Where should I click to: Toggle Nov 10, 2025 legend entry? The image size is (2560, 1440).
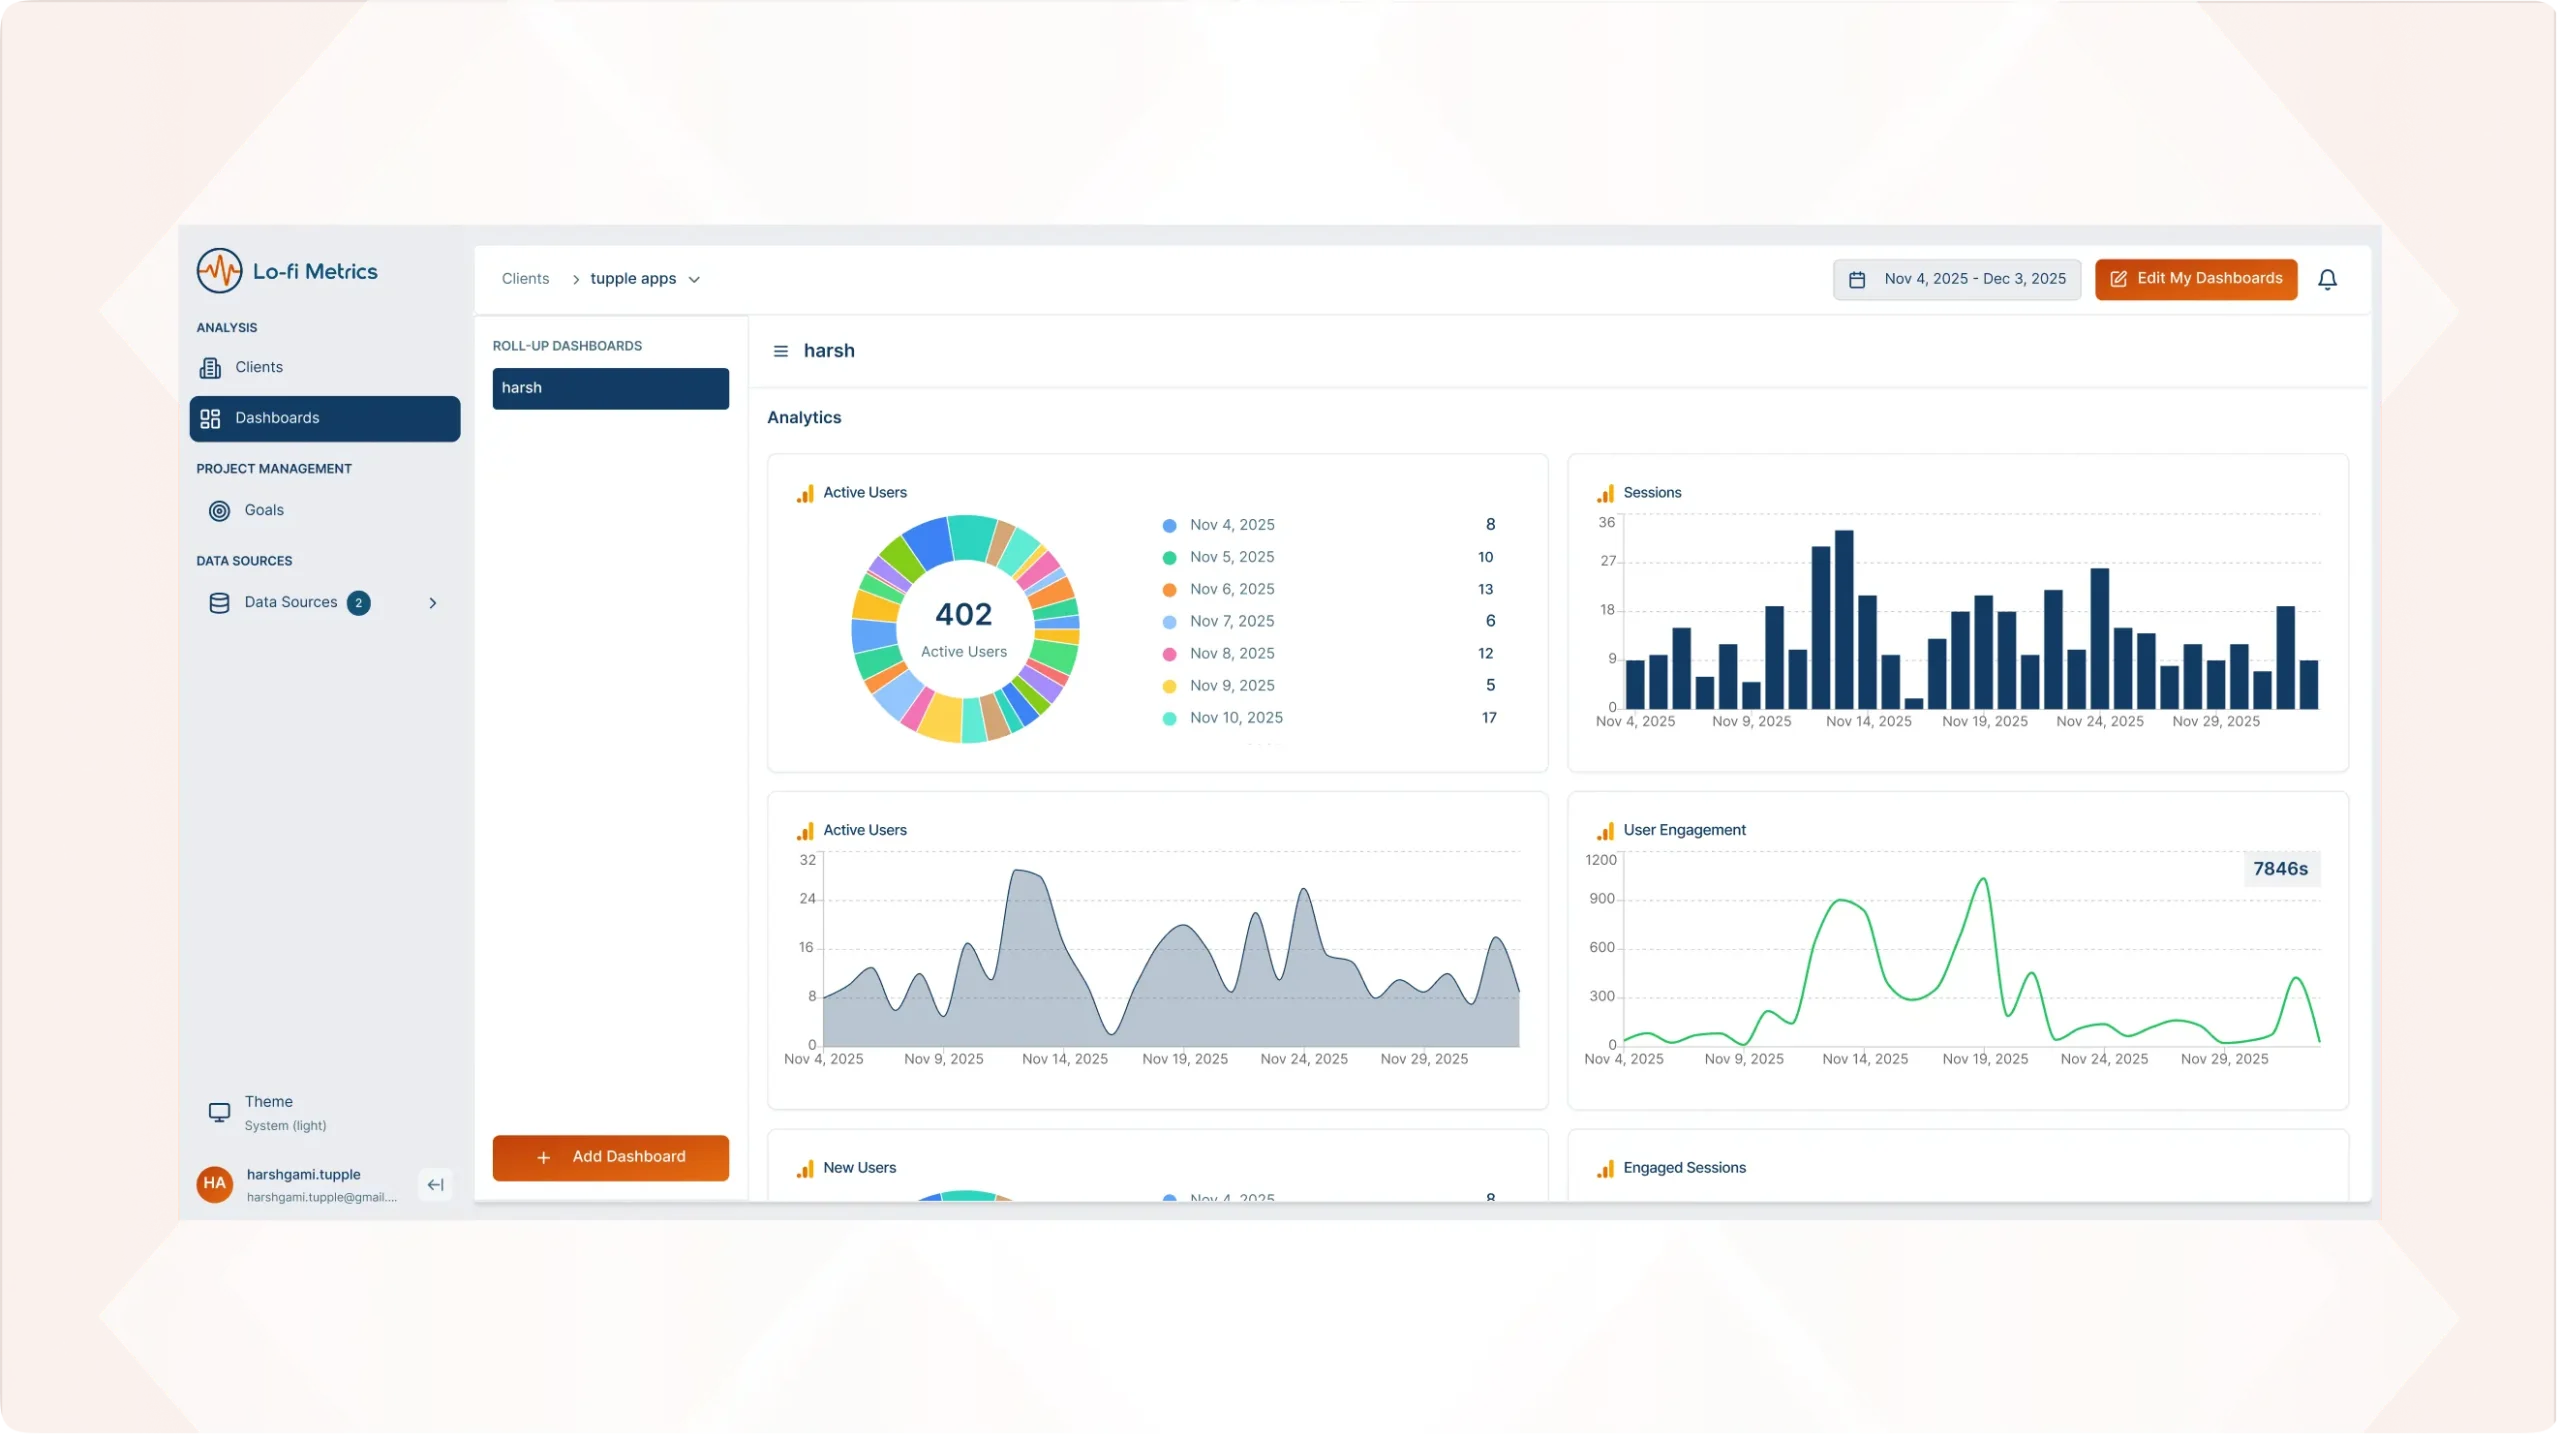click(x=1235, y=718)
